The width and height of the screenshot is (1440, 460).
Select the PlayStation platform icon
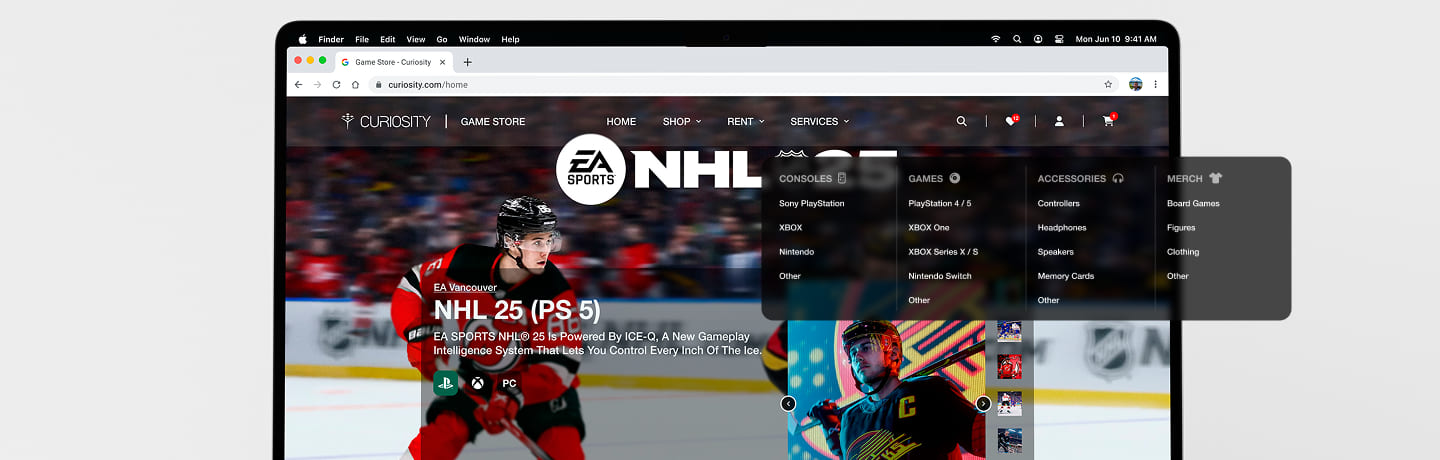pos(446,383)
